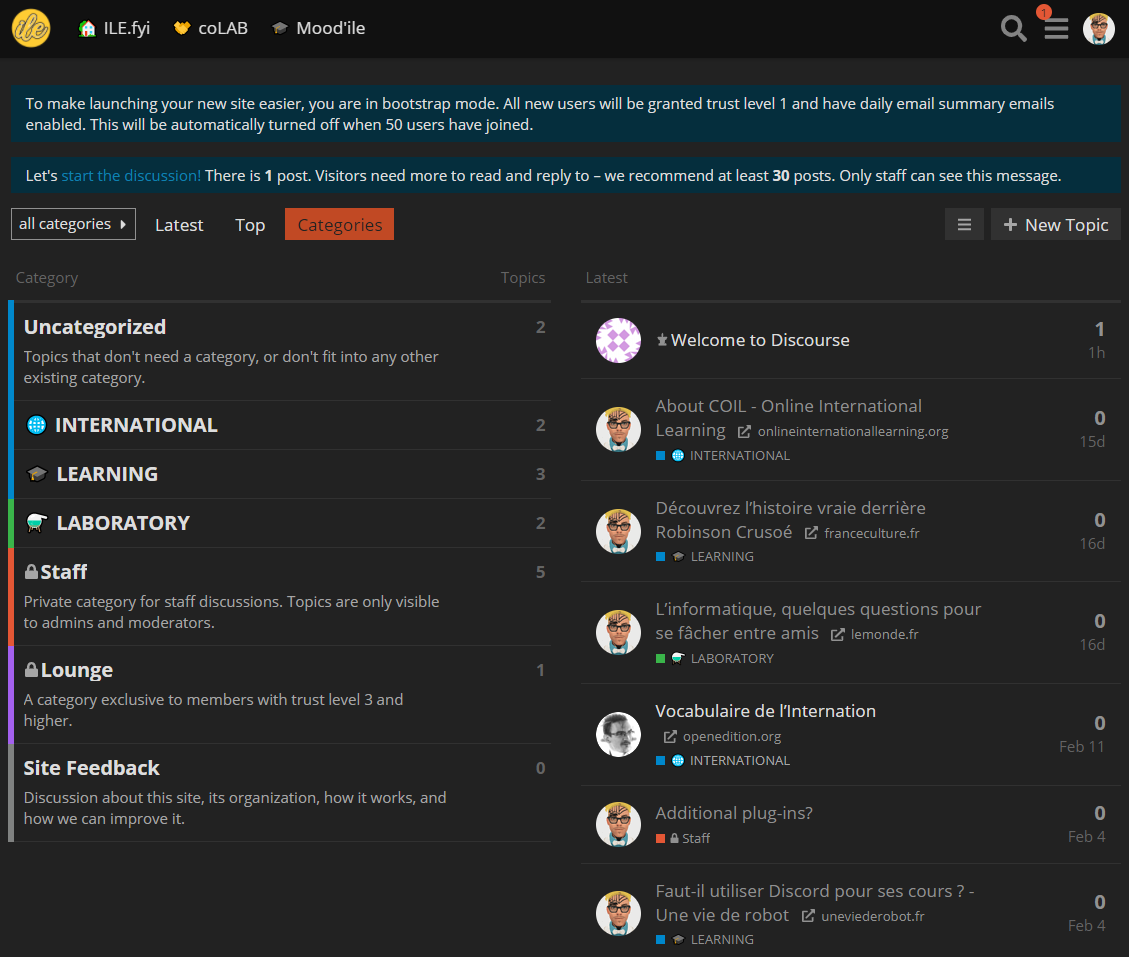Click the user avatar in the header
Viewport: 1129px width, 957px height.
click(x=1098, y=29)
